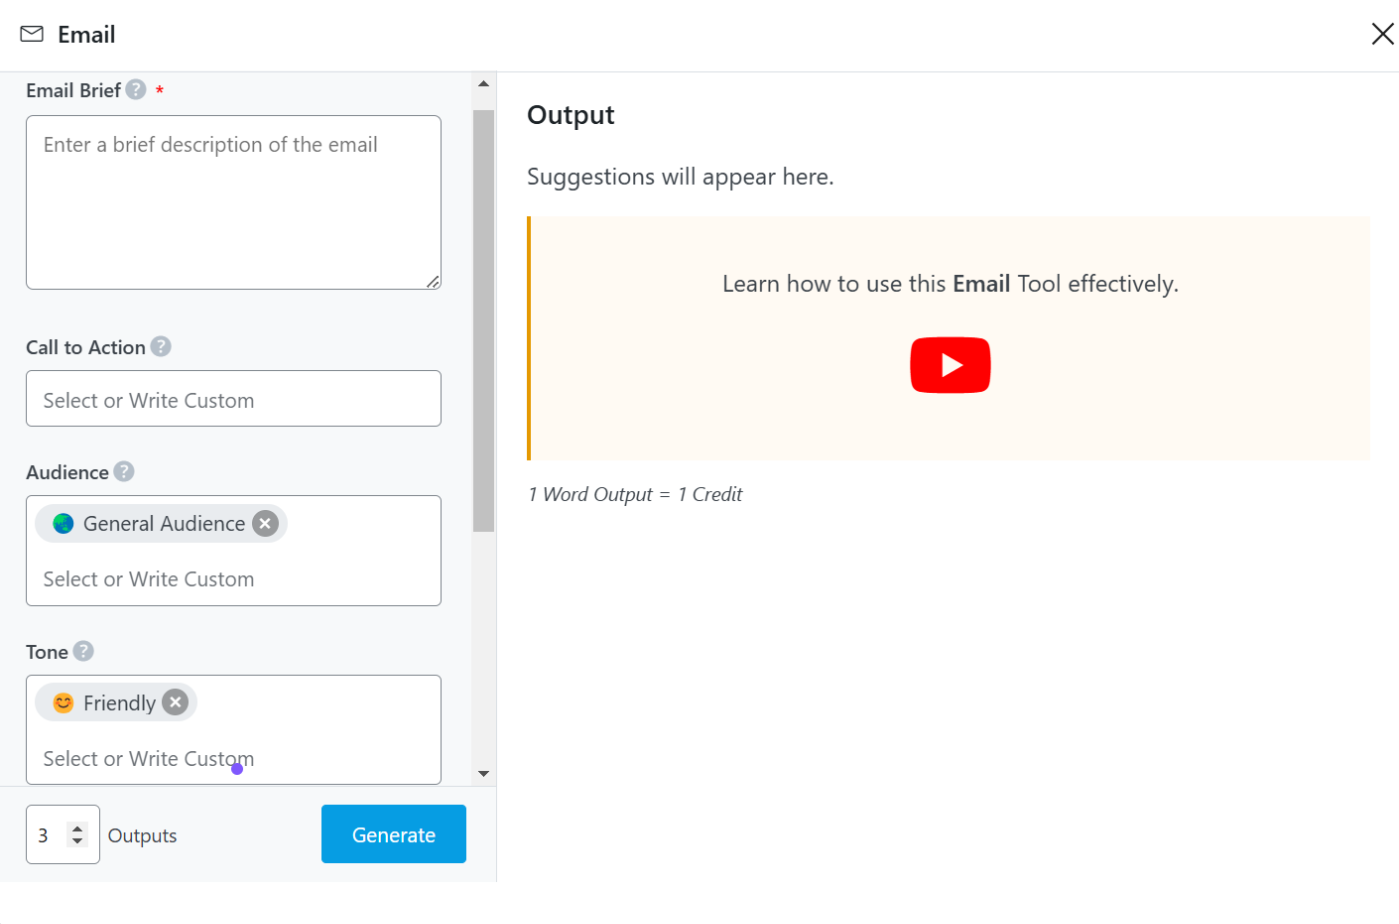
Task: Open the Audience help question mark icon
Action: [x=124, y=471]
